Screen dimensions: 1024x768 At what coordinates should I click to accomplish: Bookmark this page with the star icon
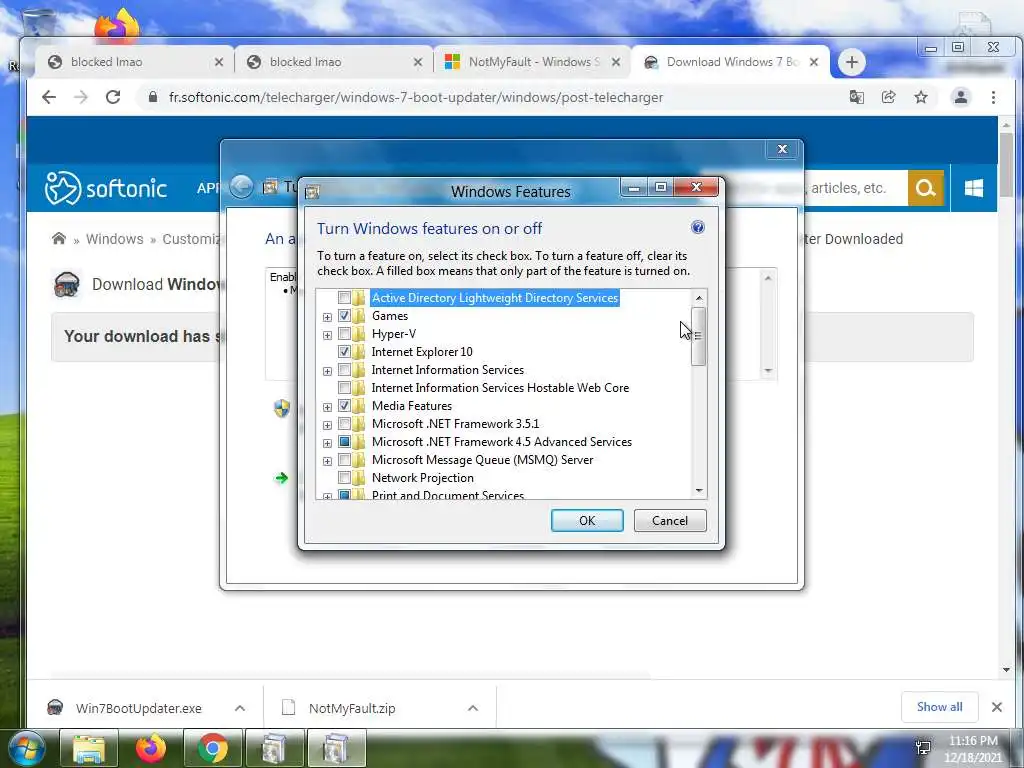point(921,97)
